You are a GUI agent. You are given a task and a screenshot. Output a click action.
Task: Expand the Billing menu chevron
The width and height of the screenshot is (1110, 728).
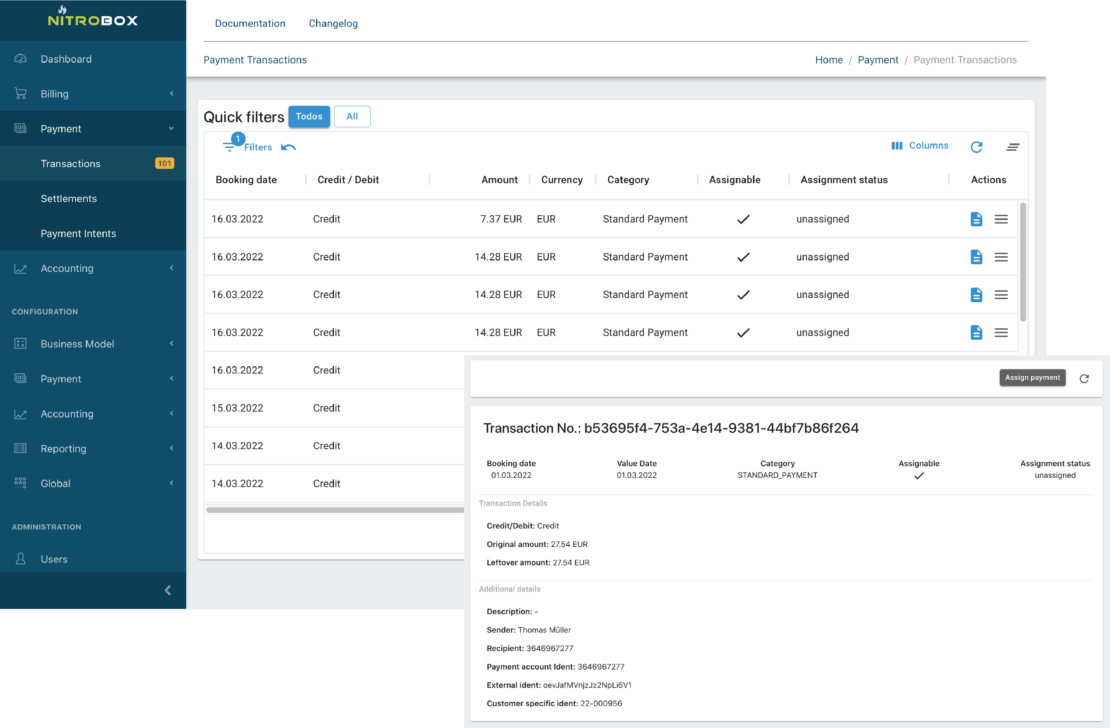pyautogui.click(x=171, y=93)
